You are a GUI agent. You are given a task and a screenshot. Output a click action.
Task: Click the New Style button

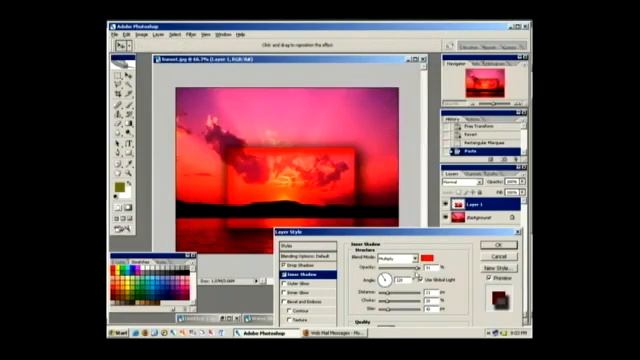pos(499,268)
